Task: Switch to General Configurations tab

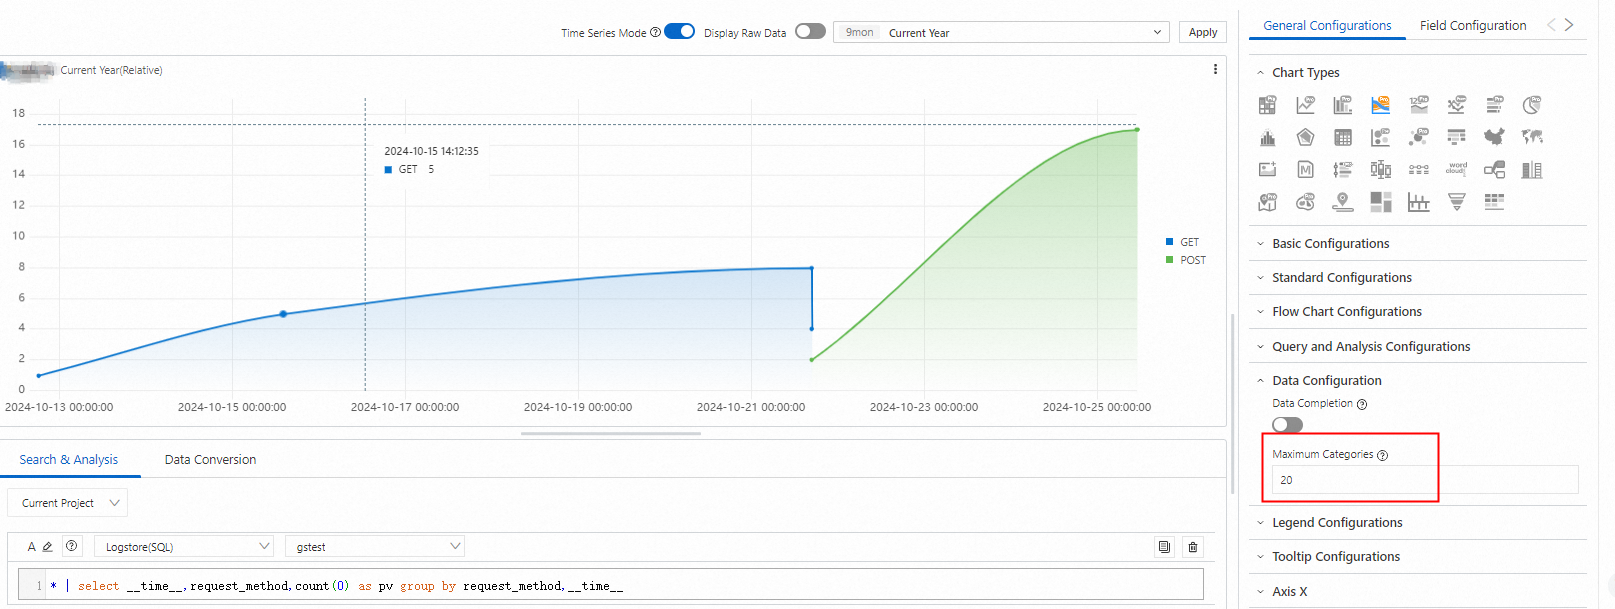Action: click(x=1327, y=25)
